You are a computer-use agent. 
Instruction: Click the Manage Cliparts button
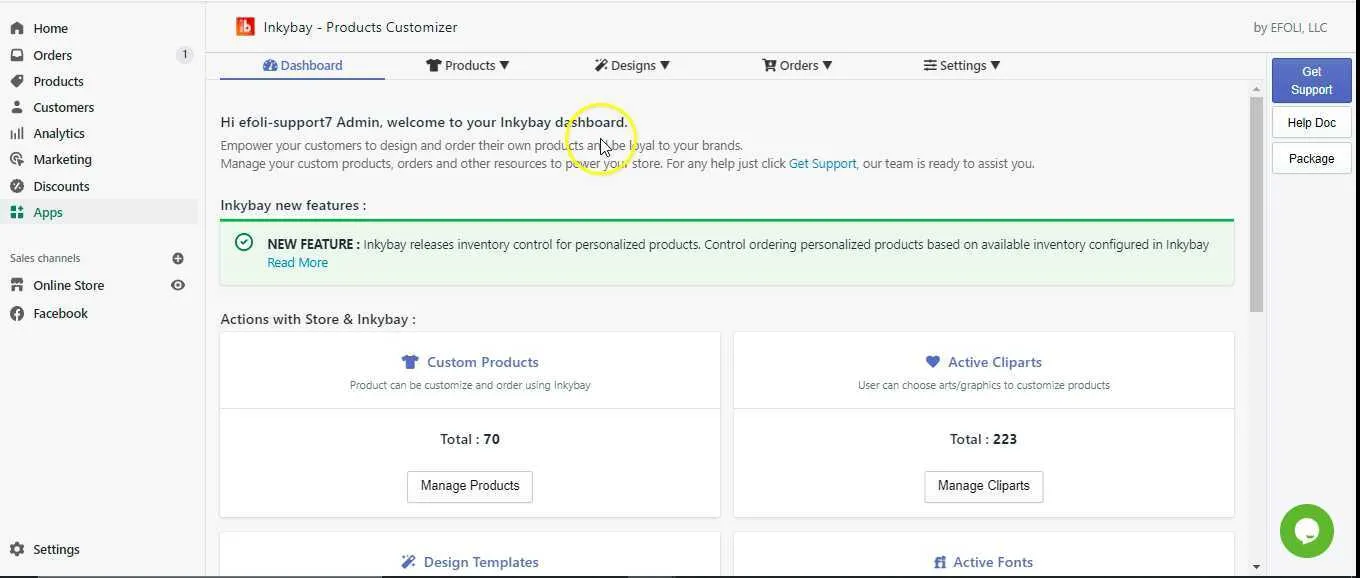pyautogui.click(x=983, y=486)
